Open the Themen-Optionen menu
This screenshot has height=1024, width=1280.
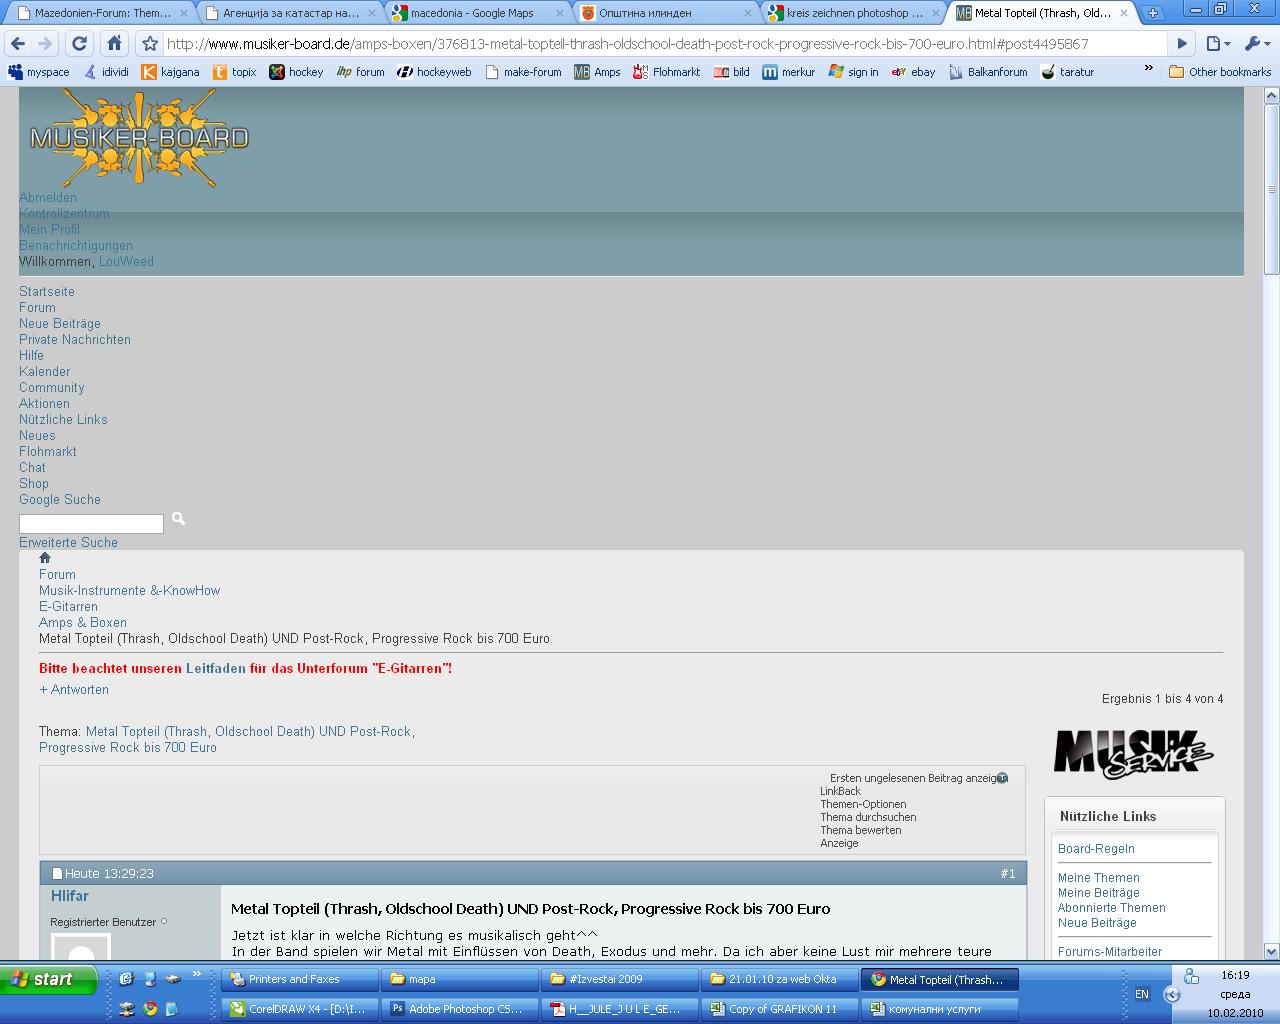[x=863, y=804]
